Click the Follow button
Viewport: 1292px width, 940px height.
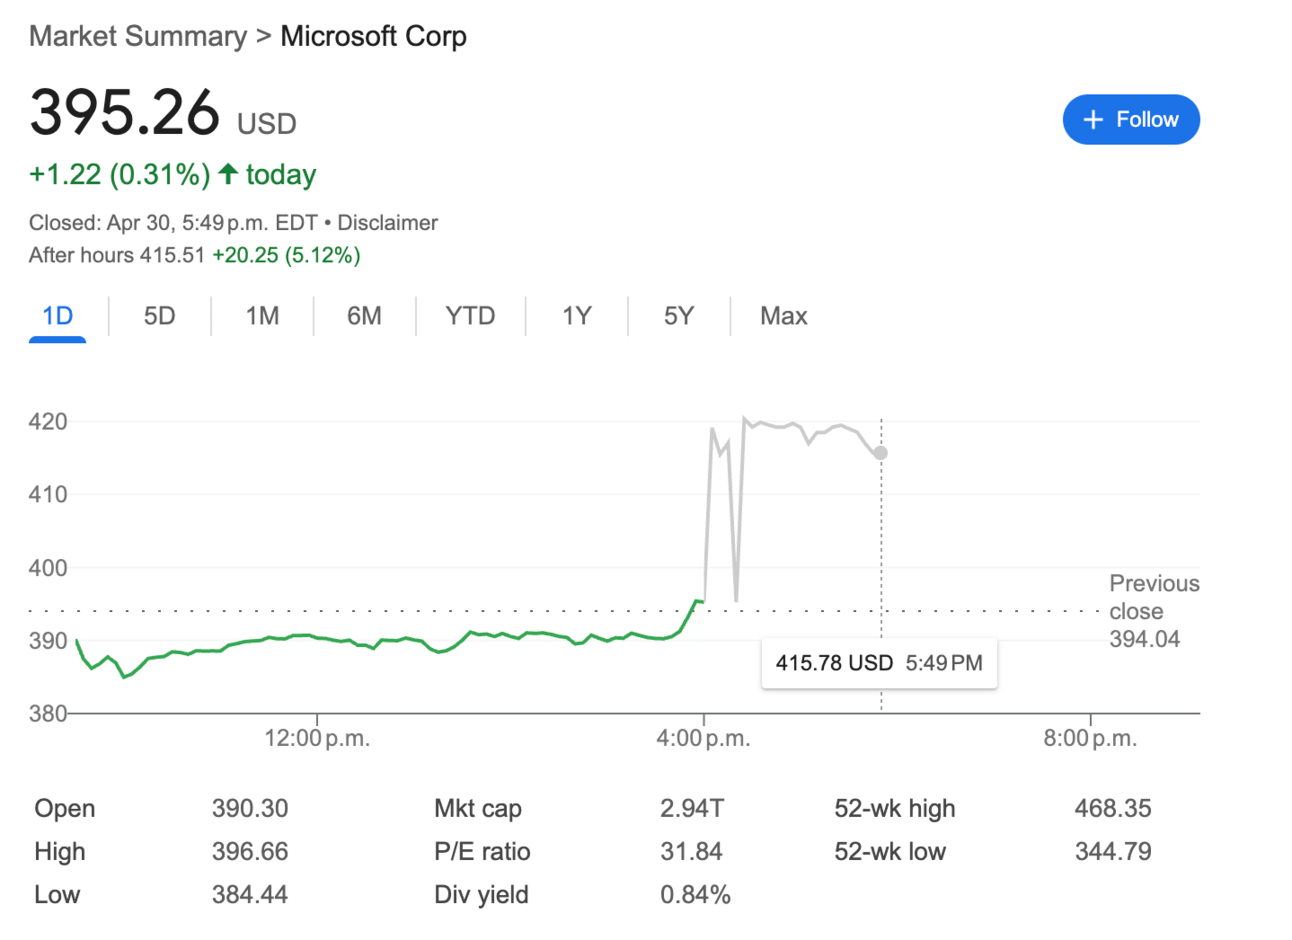tap(1131, 120)
